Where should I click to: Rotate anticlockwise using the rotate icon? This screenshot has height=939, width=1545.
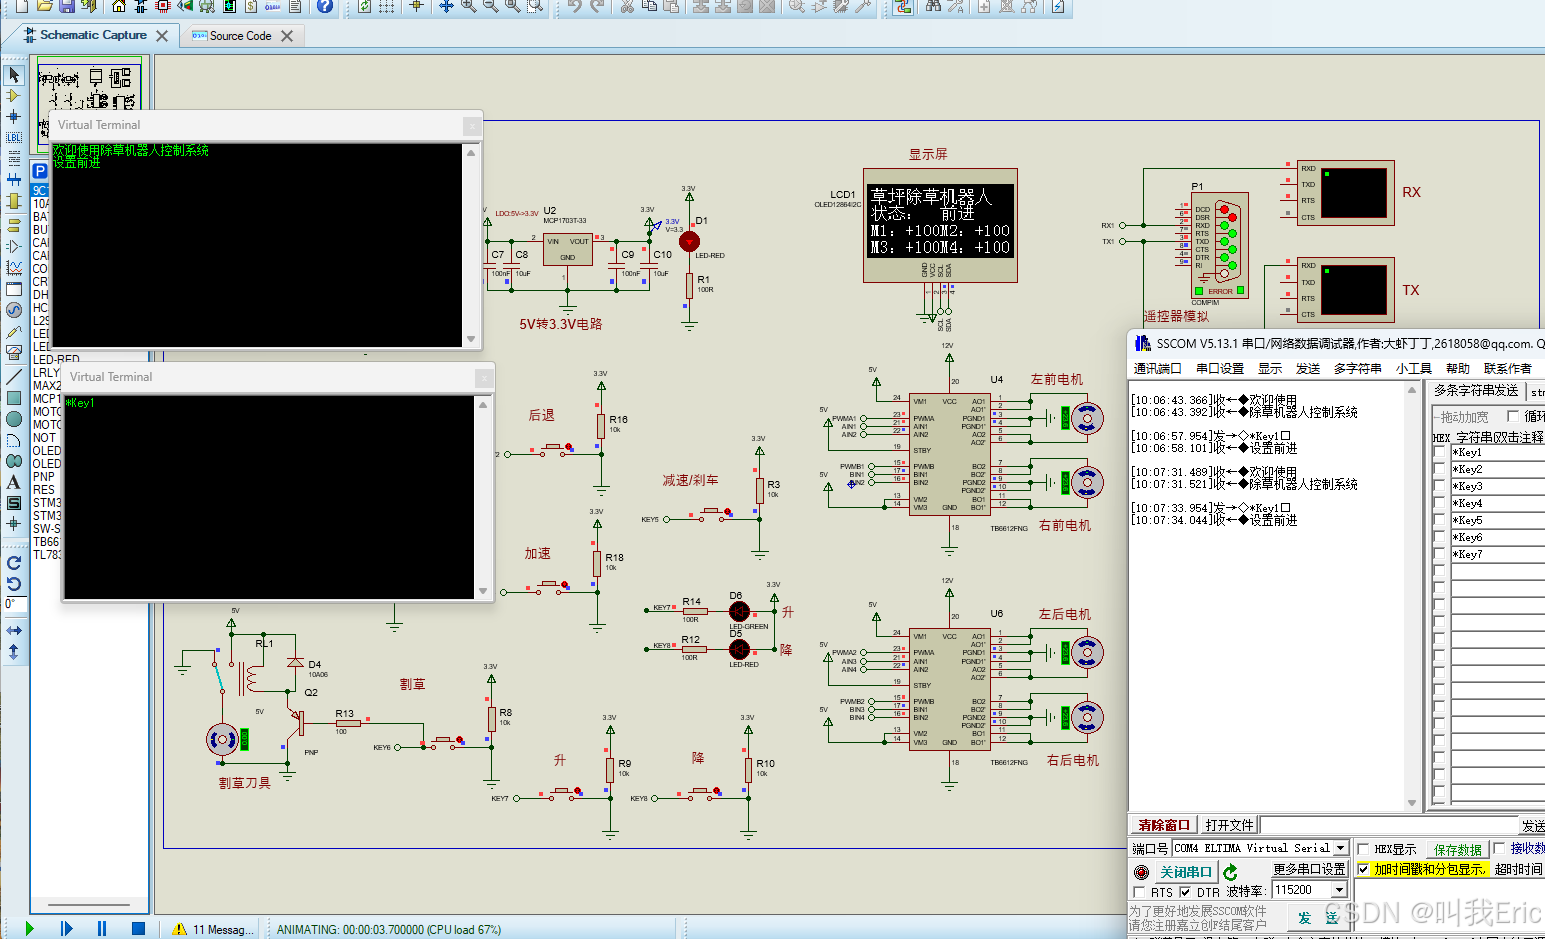click(14, 584)
